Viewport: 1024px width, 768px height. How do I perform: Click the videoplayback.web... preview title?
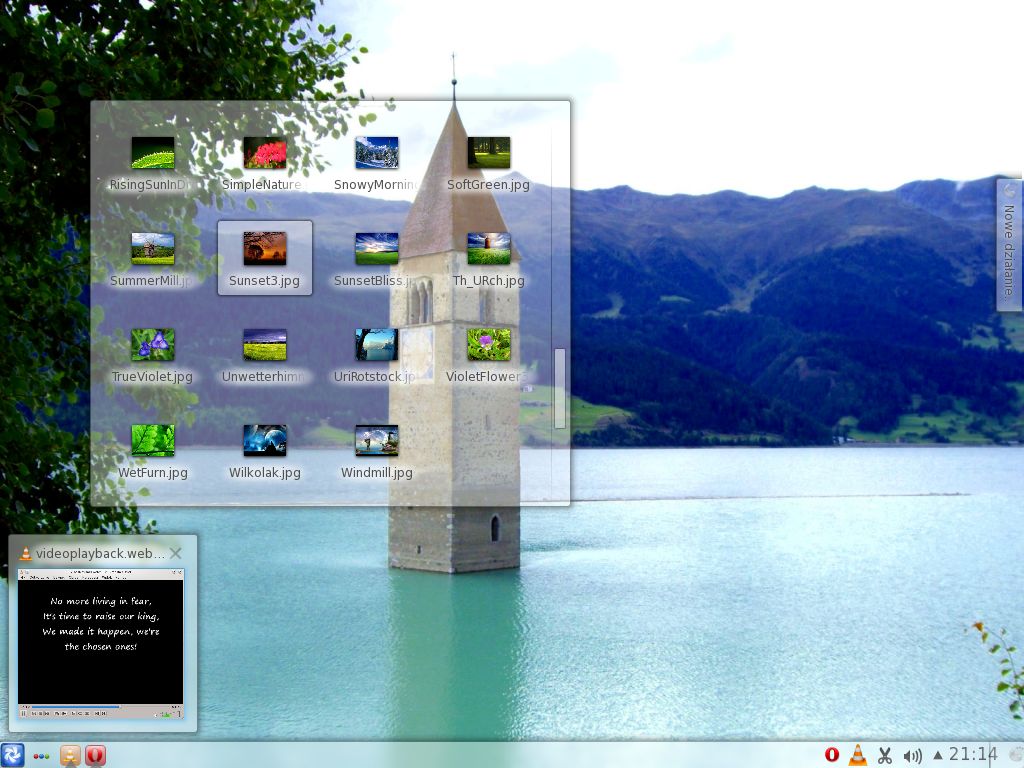pyautogui.click(x=100, y=553)
